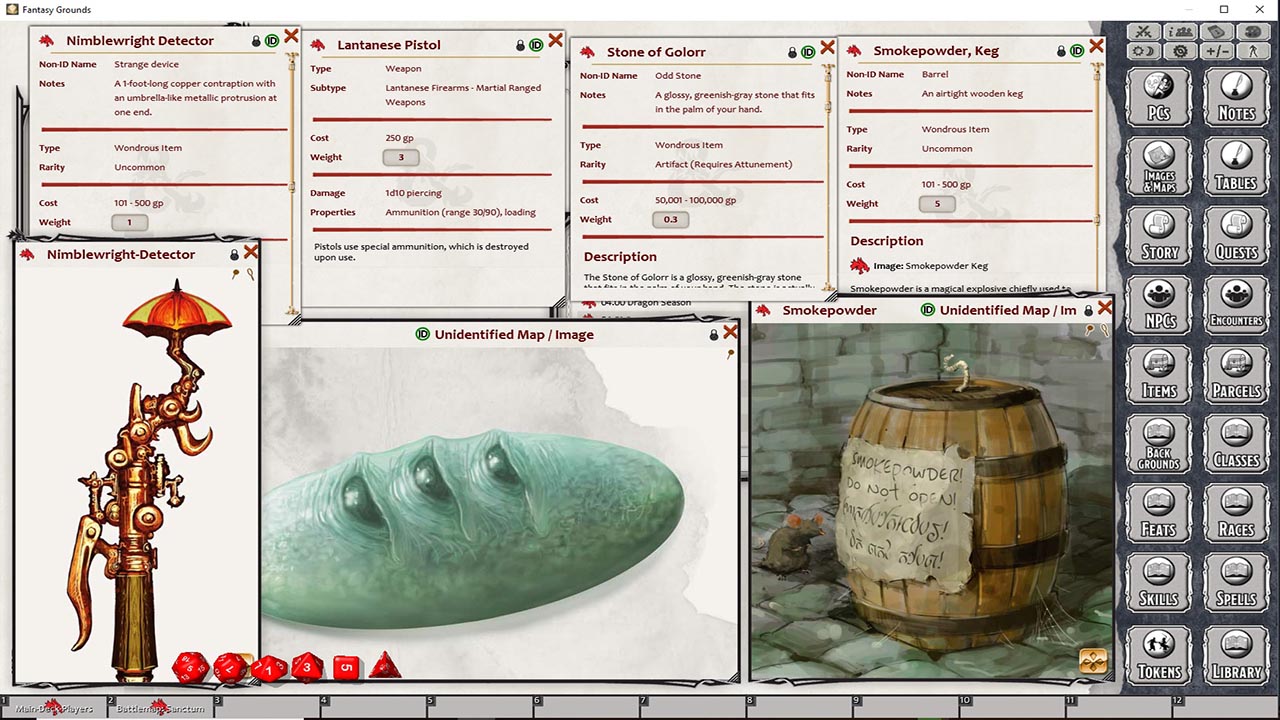The height and width of the screenshot is (720, 1280).
Task: Open the Classes sidebar panel
Action: [1236, 445]
